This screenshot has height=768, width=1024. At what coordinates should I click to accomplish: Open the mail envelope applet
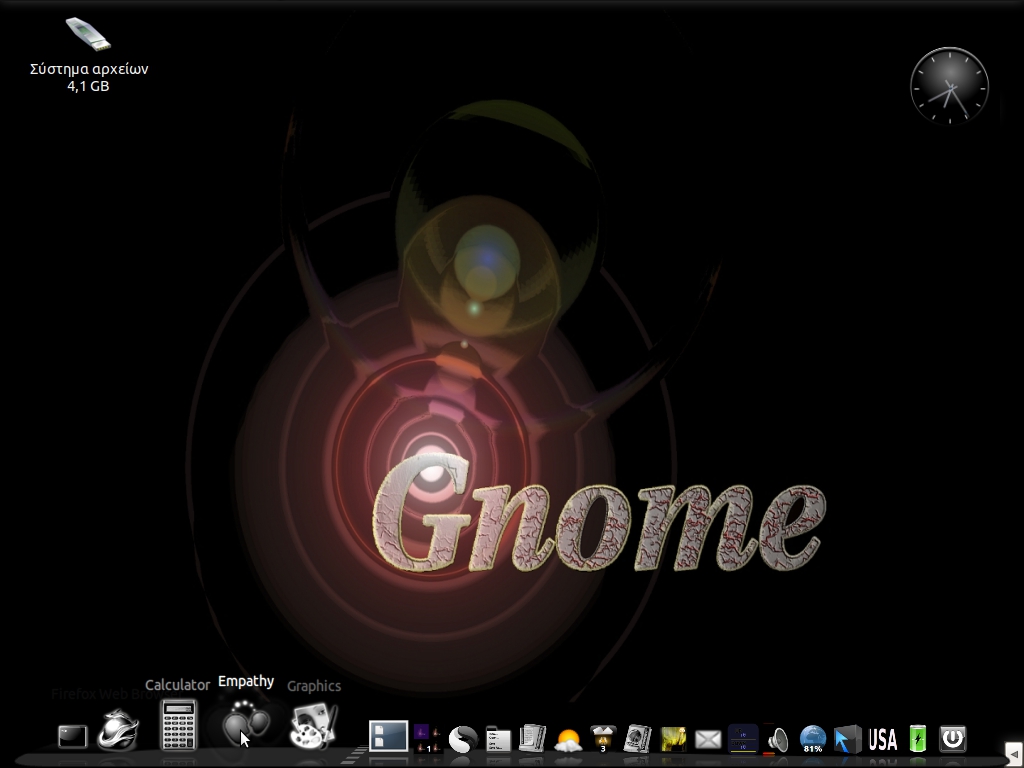click(708, 740)
